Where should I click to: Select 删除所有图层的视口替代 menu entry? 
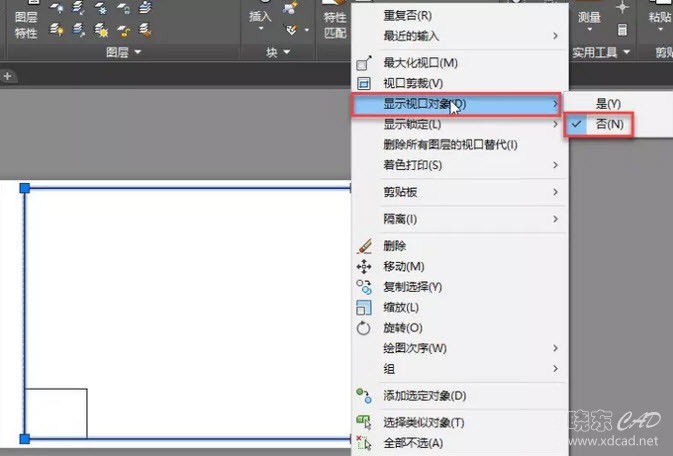(450, 145)
